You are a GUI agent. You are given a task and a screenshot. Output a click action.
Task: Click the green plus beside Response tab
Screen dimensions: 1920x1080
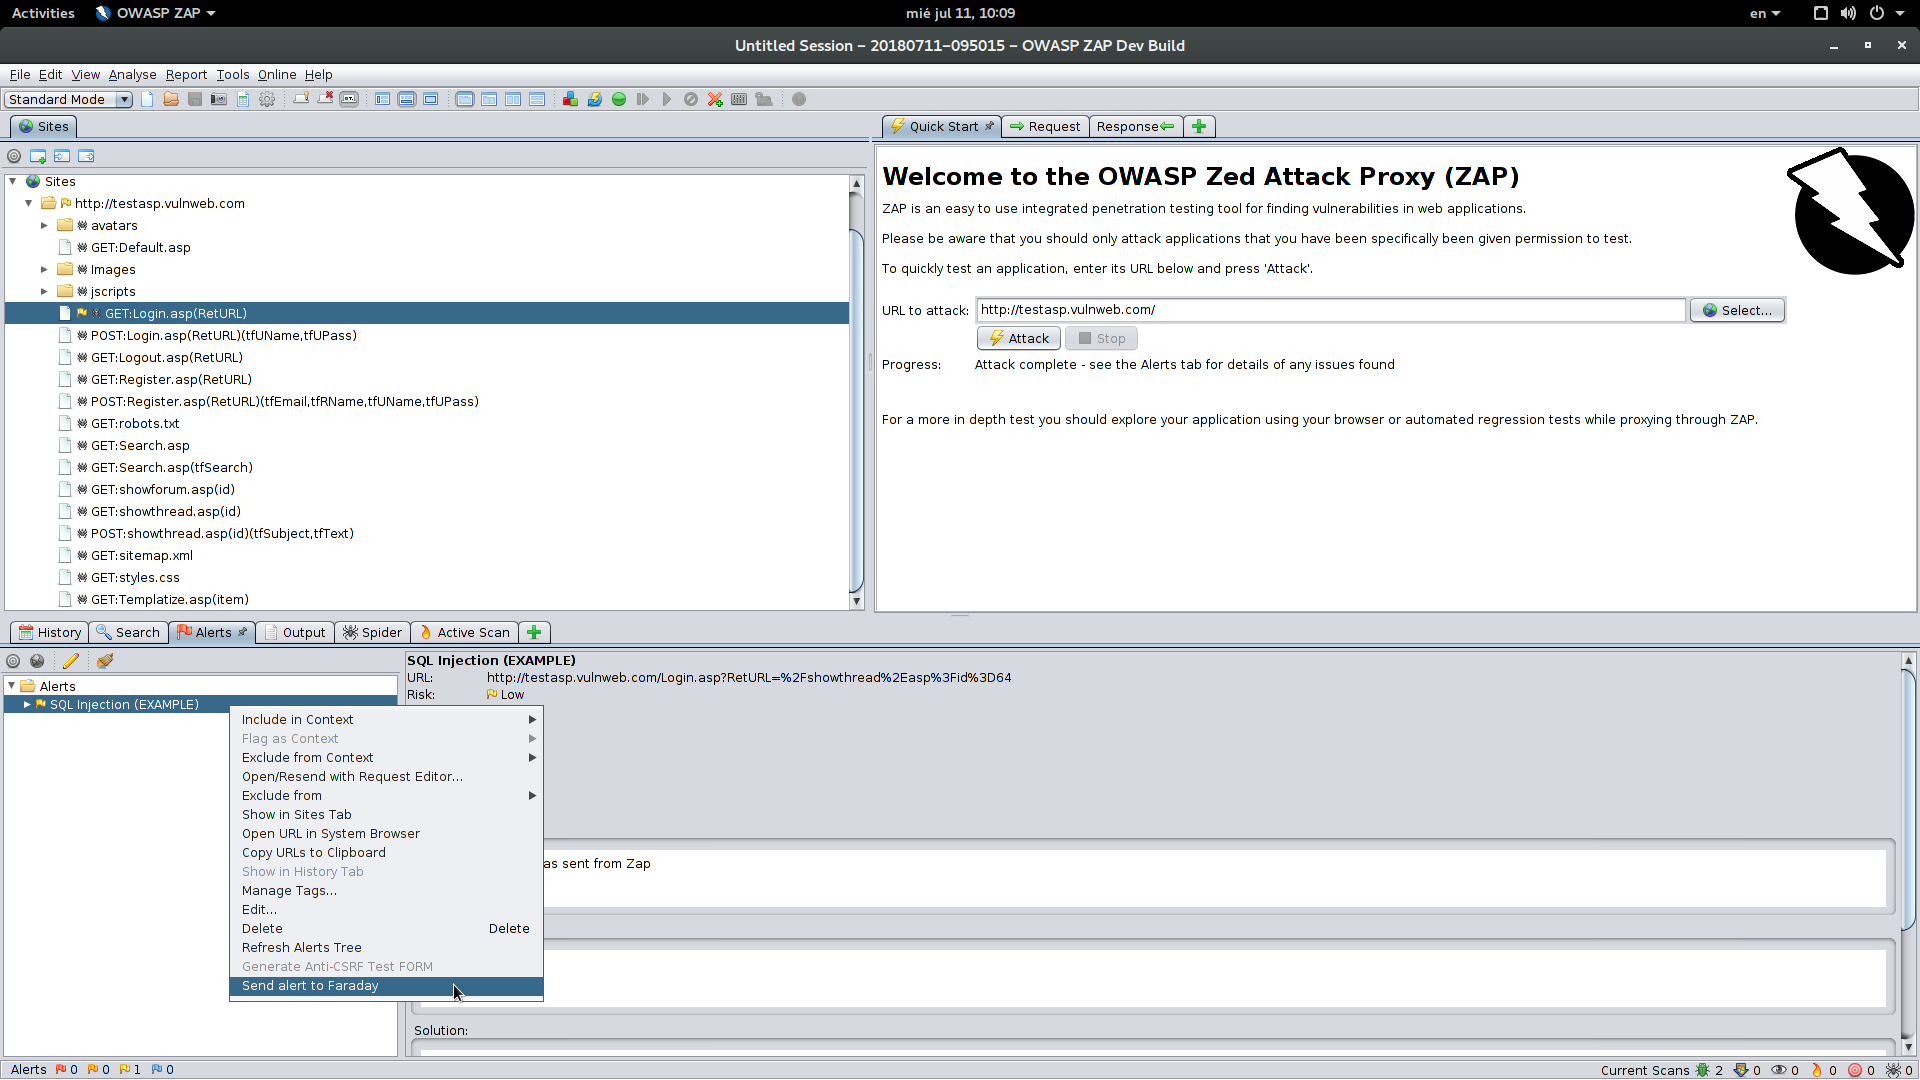1199,126
